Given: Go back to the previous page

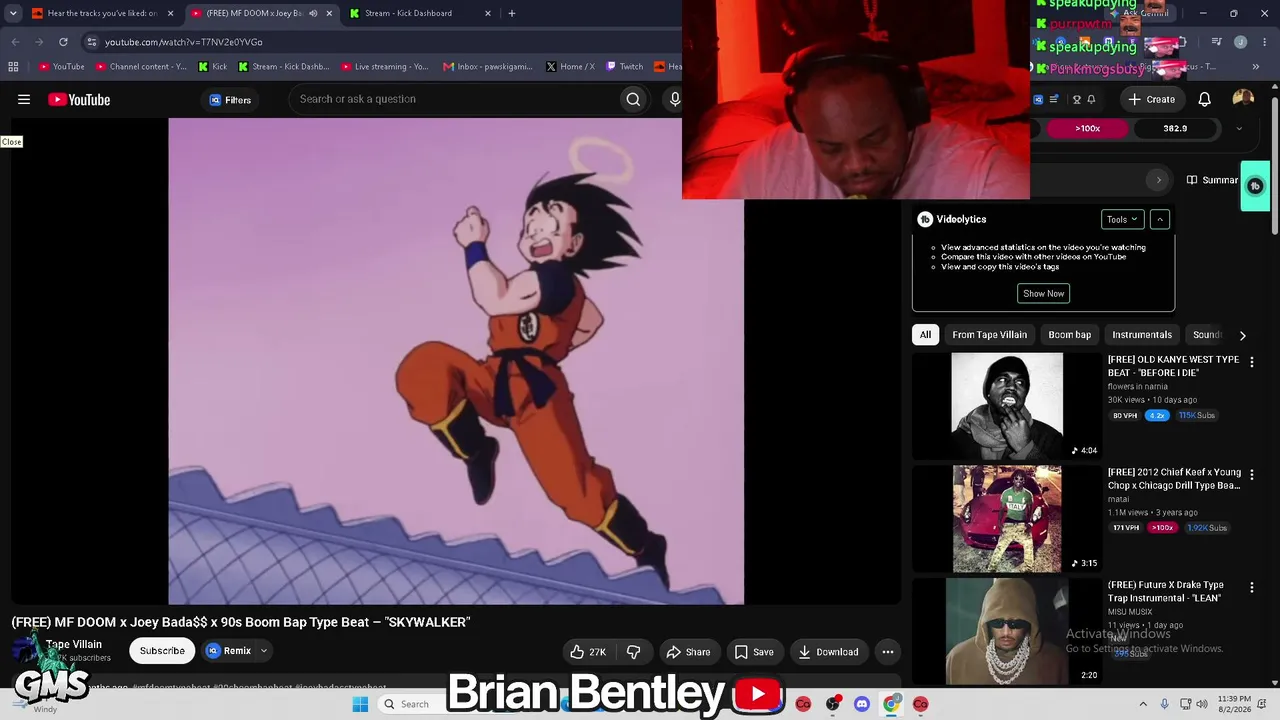Looking at the screenshot, I should tap(15, 42).
